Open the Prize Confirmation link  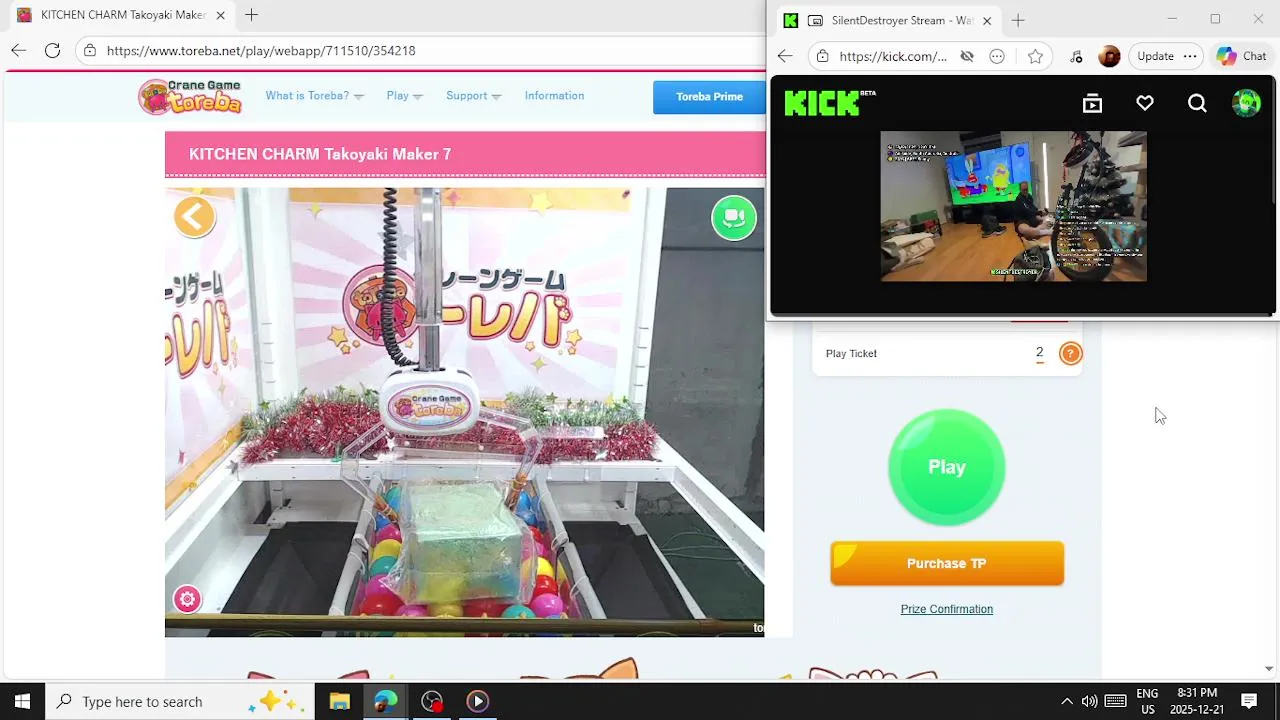click(x=946, y=609)
